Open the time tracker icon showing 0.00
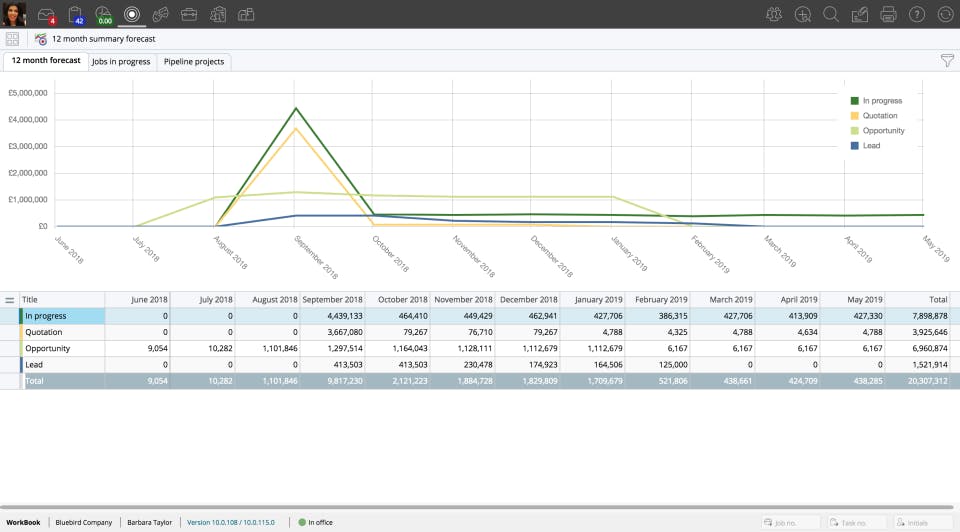The height and width of the screenshot is (532, 960). click(103, 15)
